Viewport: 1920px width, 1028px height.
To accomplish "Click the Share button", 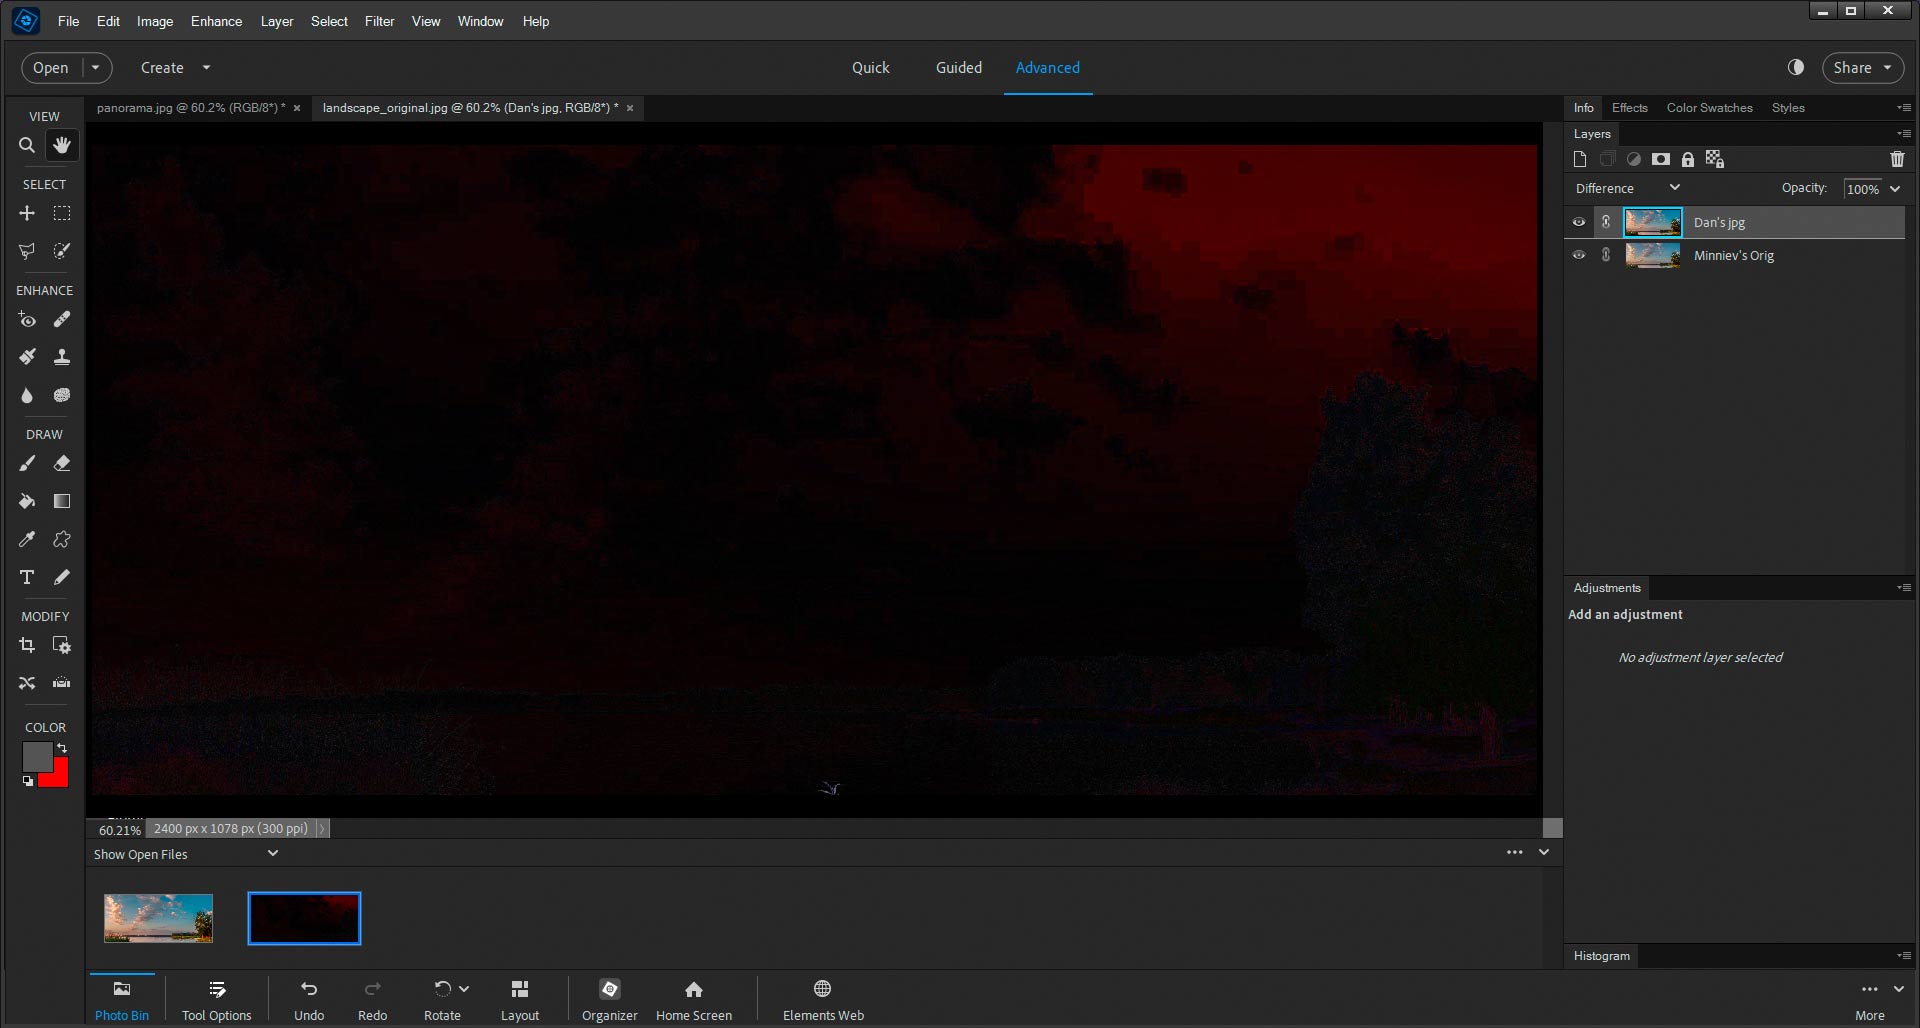I will point(1862,67).
